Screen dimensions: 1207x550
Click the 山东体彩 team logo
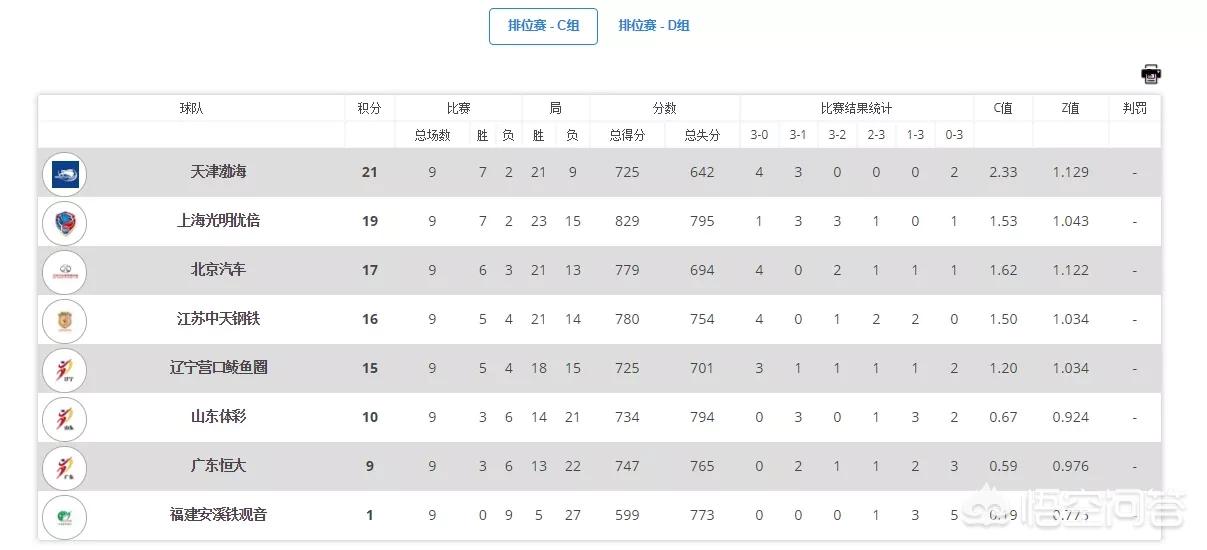tap(65, 419)
